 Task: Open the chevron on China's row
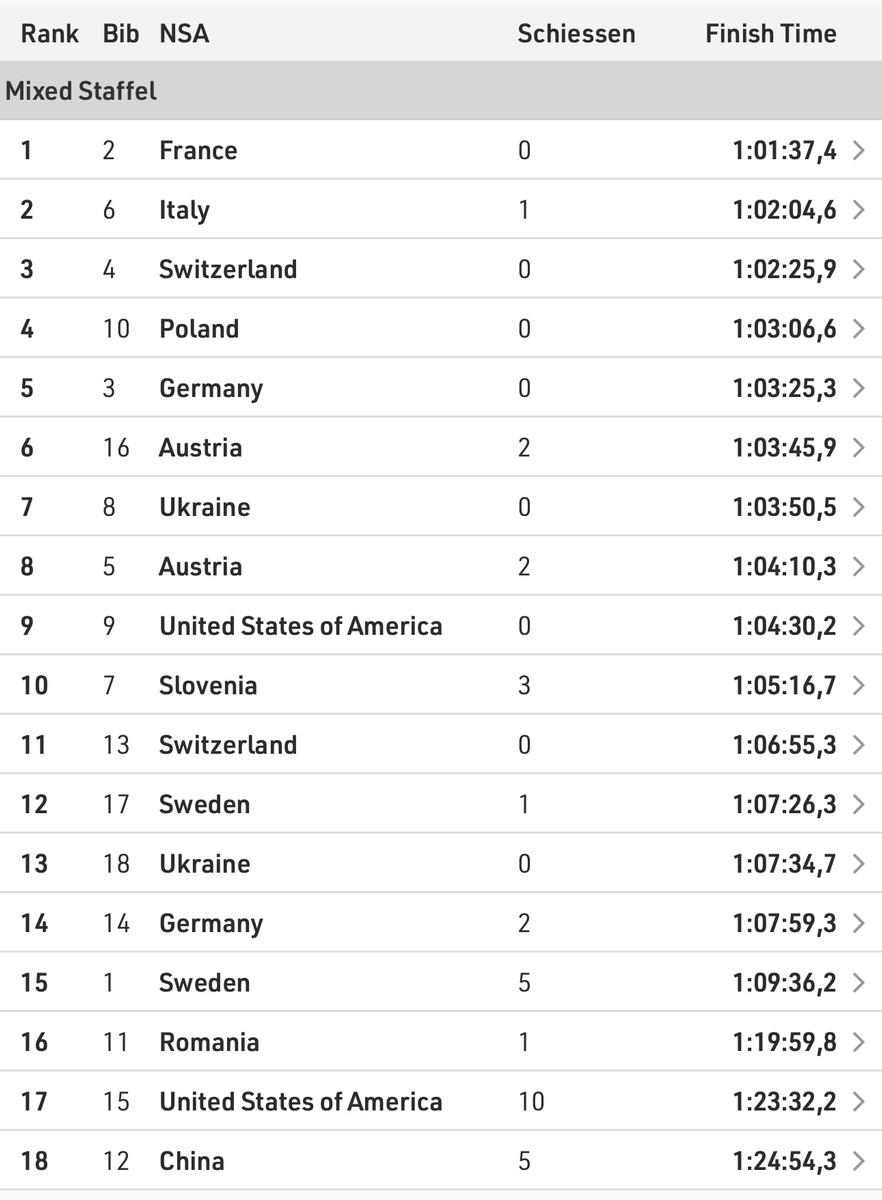(x=858, y=1161)
